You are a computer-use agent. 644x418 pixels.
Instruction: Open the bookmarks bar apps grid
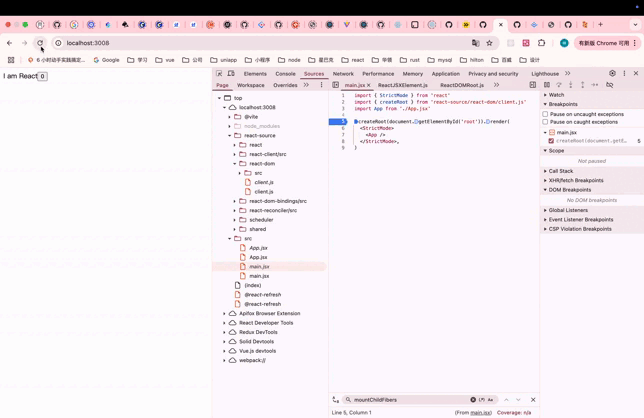coord(11,60)
